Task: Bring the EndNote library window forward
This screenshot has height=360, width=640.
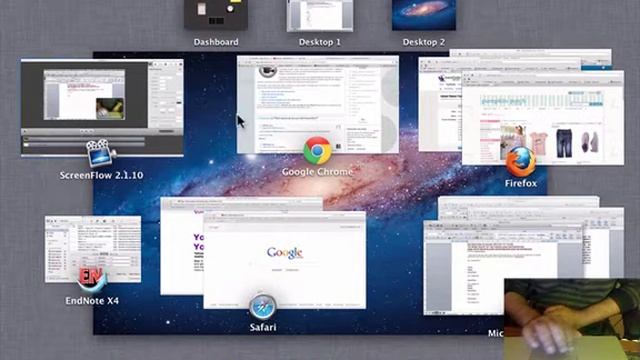Action: (x=93, y=249)
